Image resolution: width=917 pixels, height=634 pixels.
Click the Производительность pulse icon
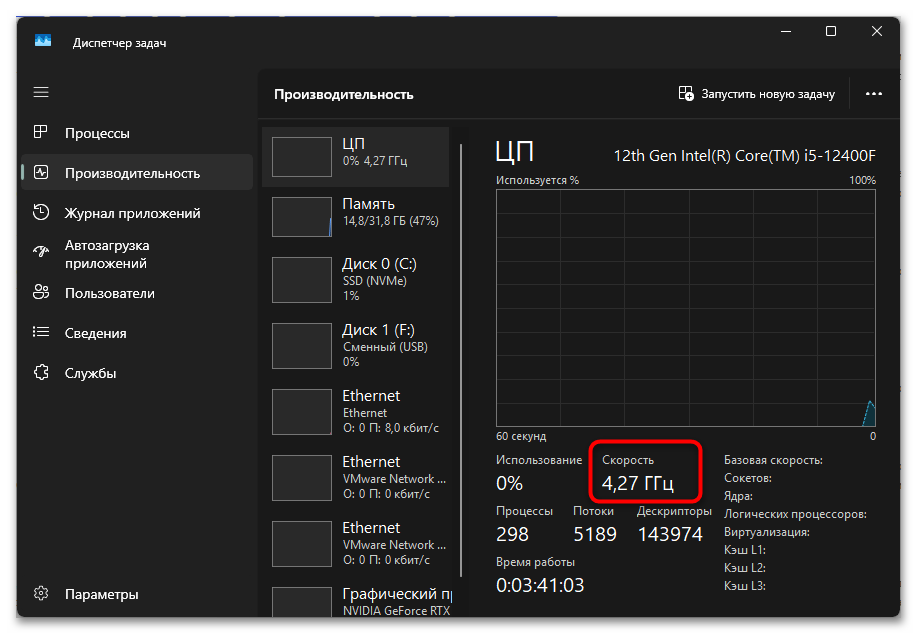[41, 173]
